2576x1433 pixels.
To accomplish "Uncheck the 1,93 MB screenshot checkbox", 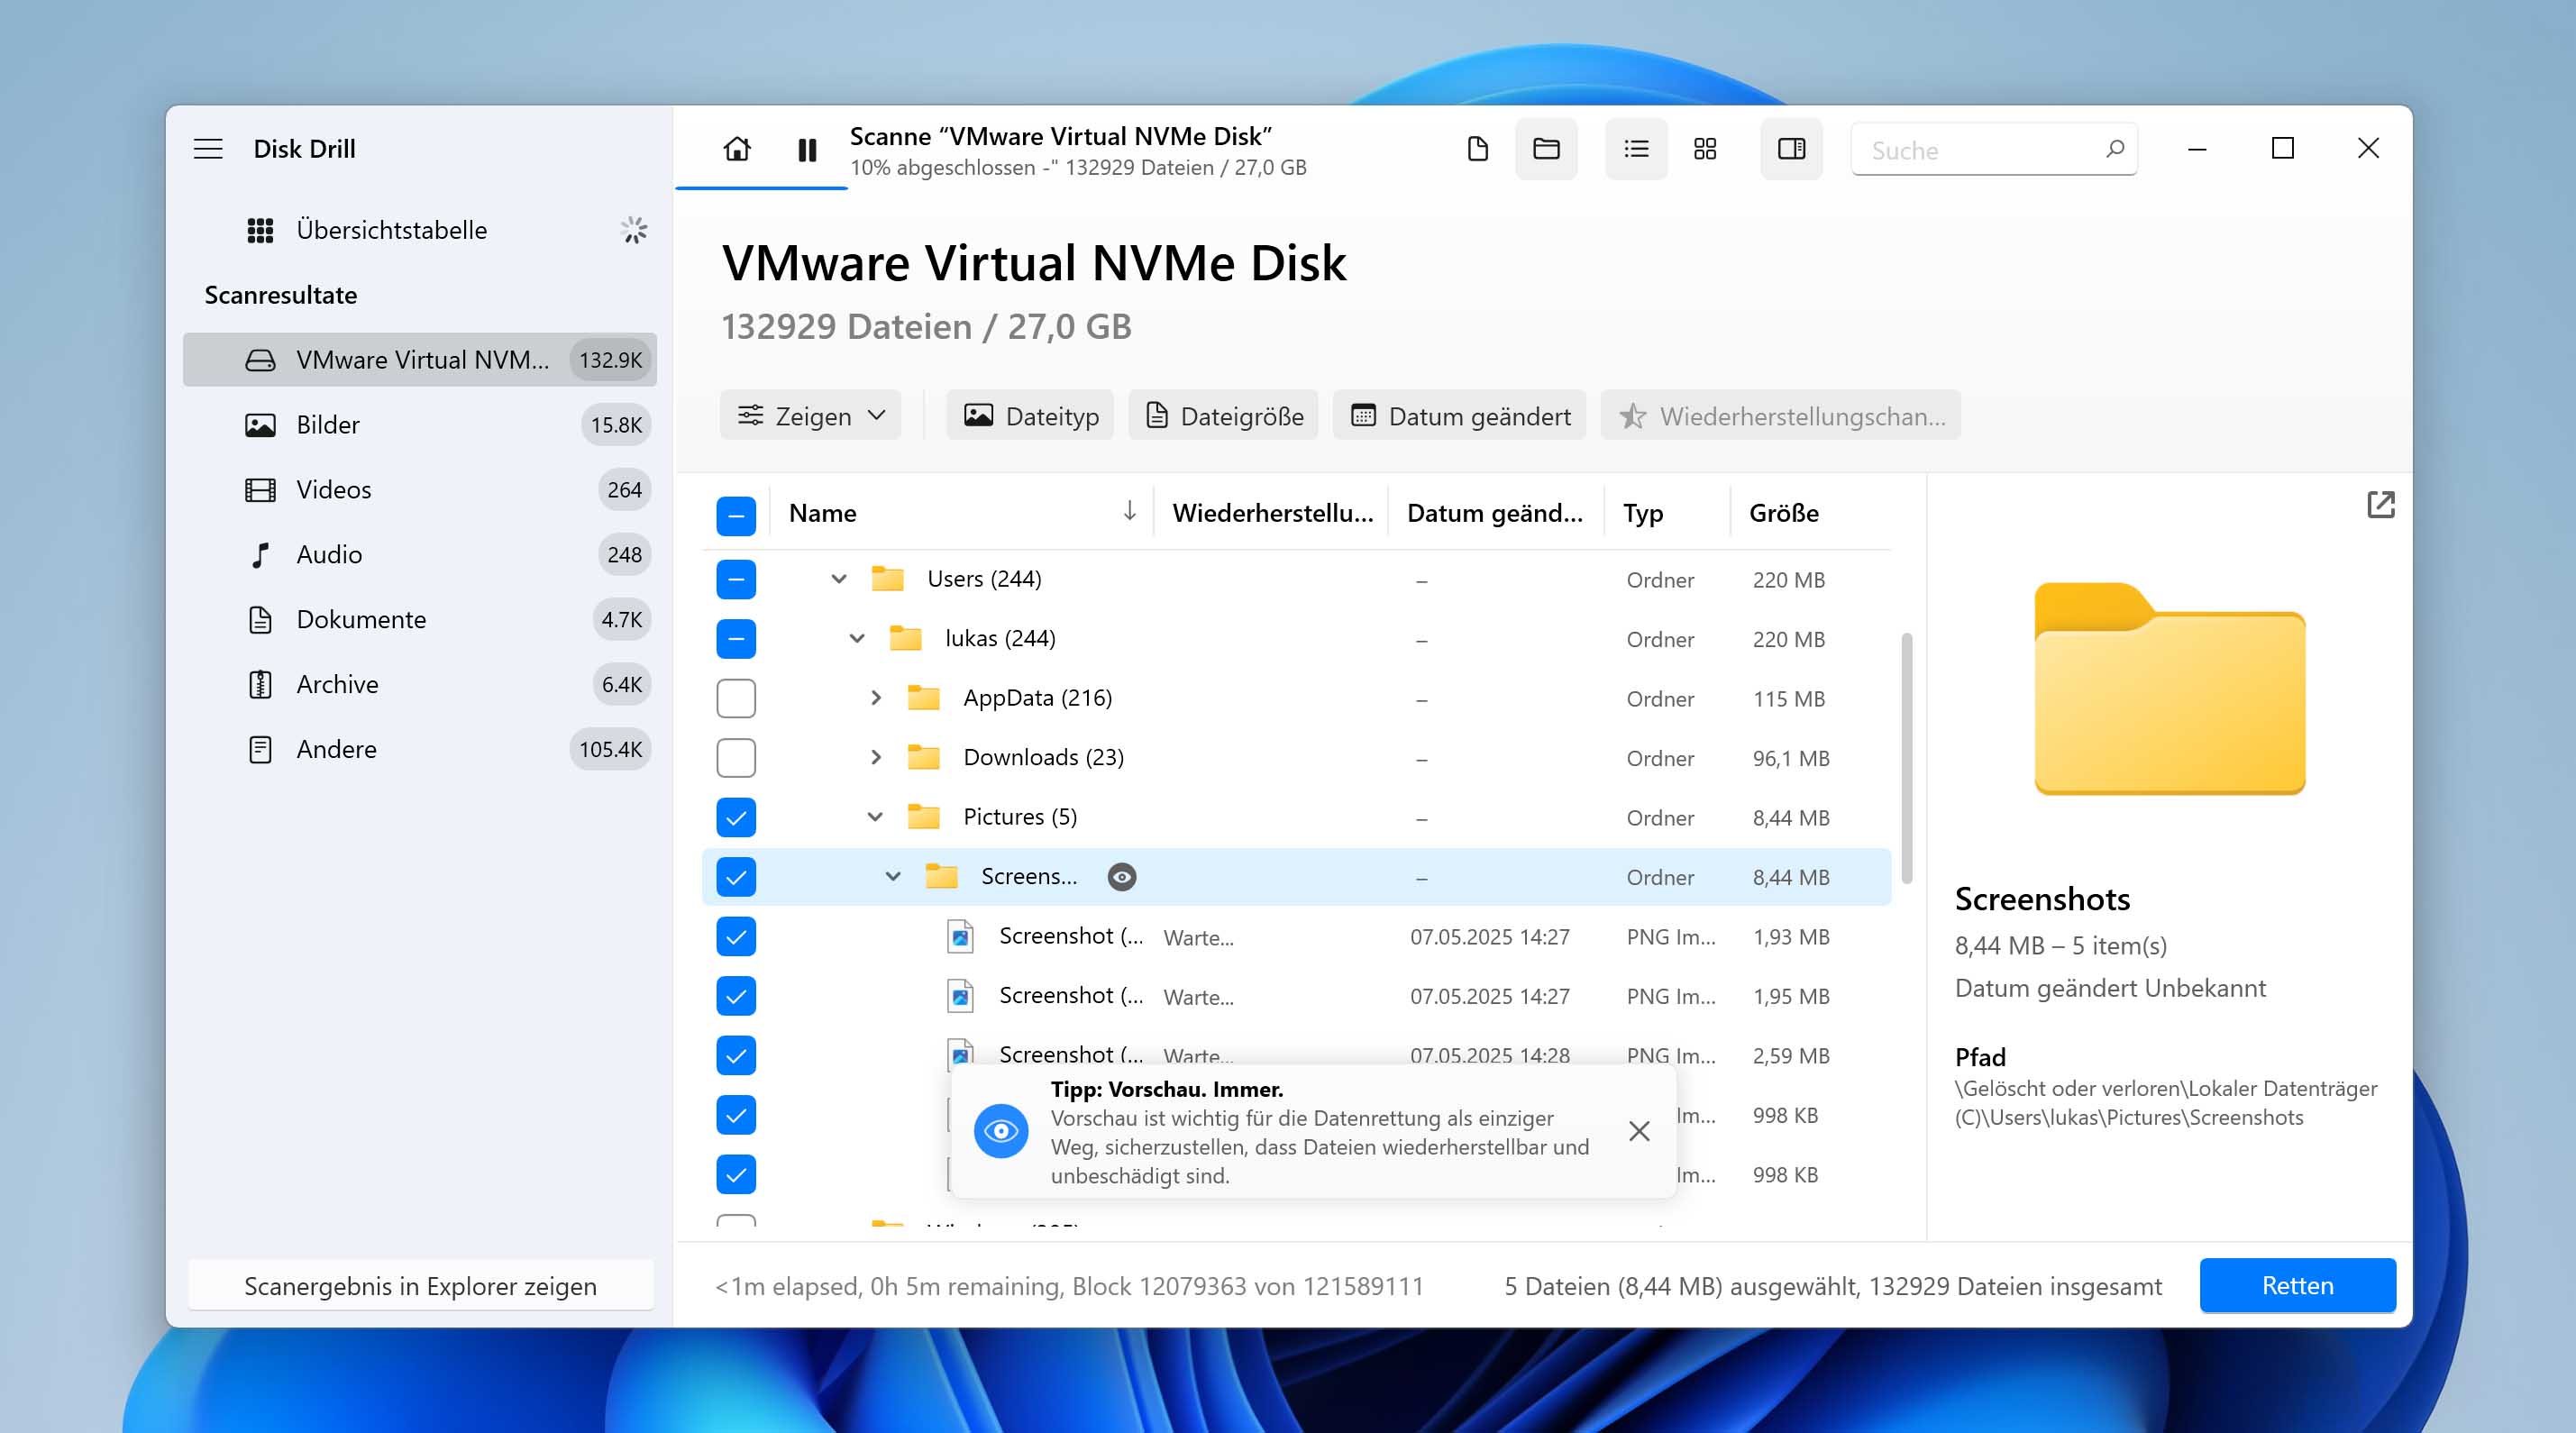I will 736,936.
